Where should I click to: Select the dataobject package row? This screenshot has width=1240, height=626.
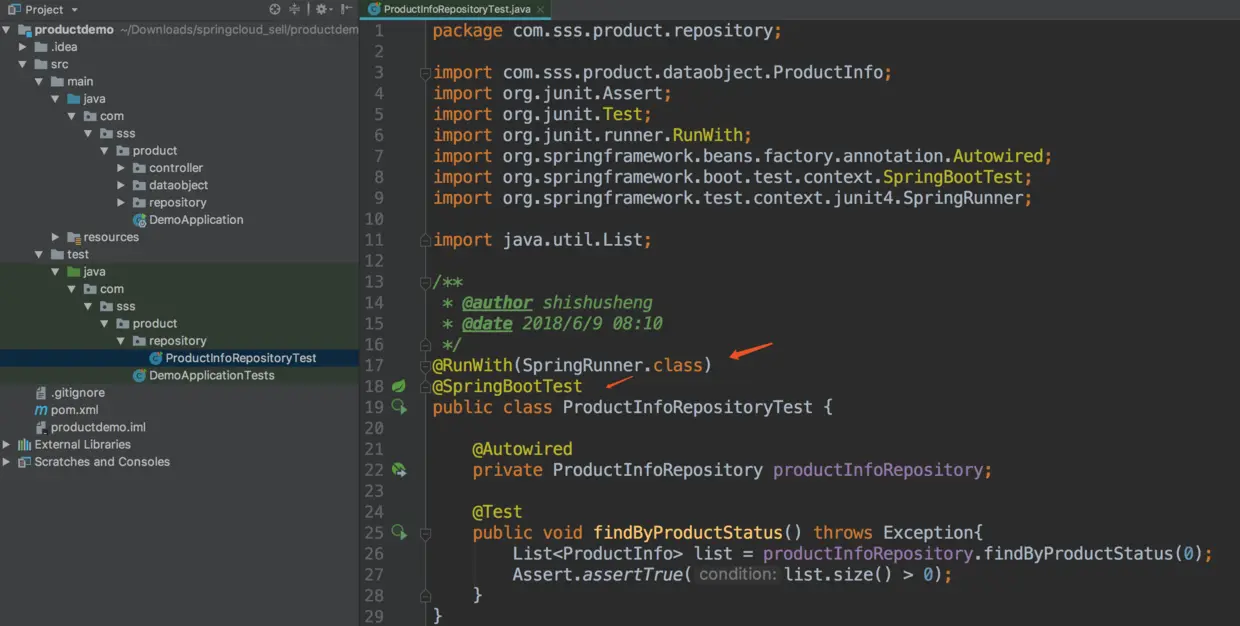180,185
